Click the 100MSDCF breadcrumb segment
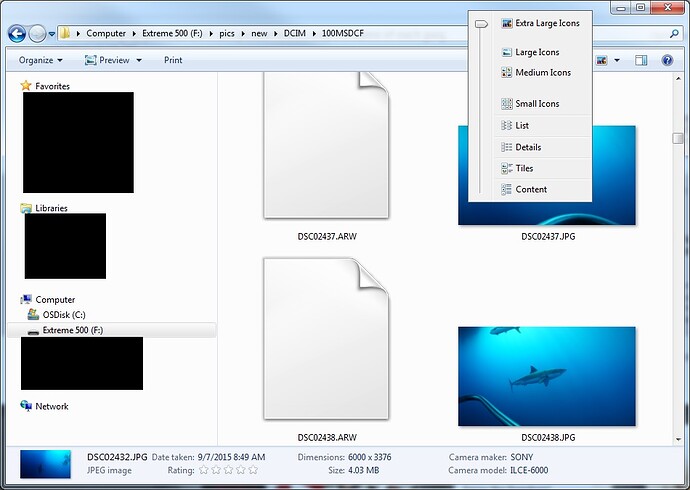This screenshot has width=690, height=490. 342,33
